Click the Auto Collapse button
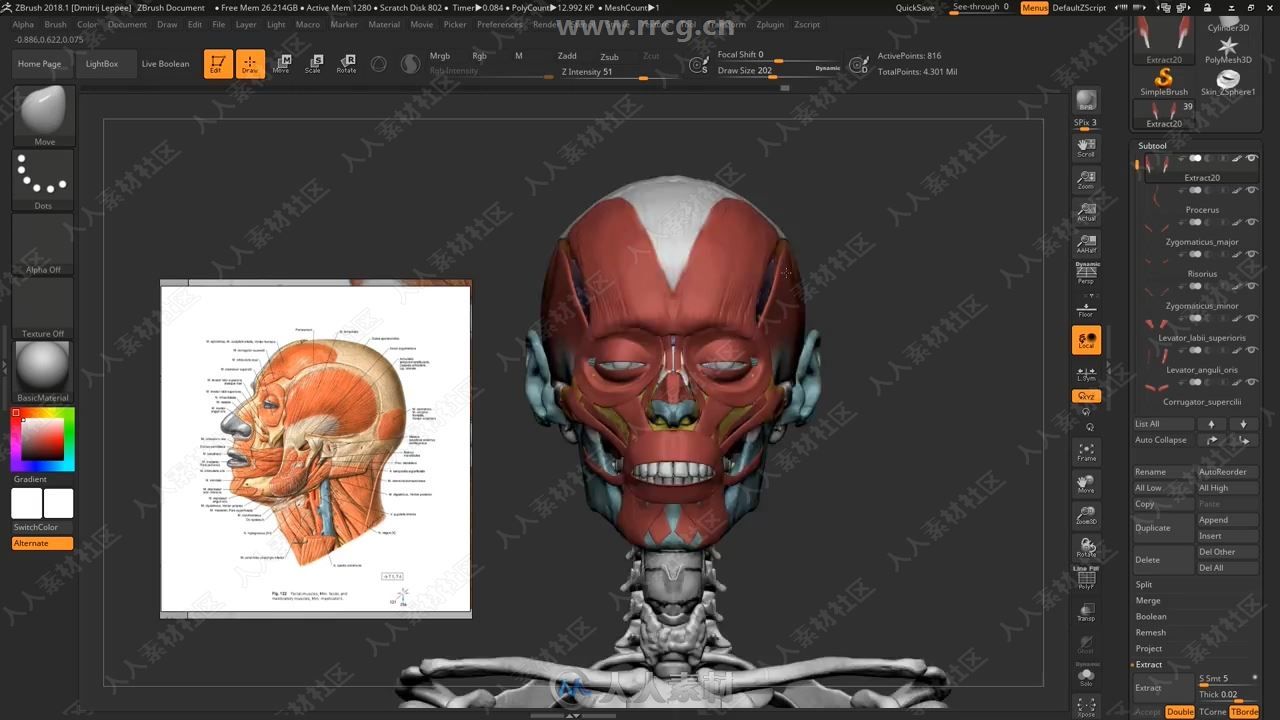 click(x=1164, y=440)
